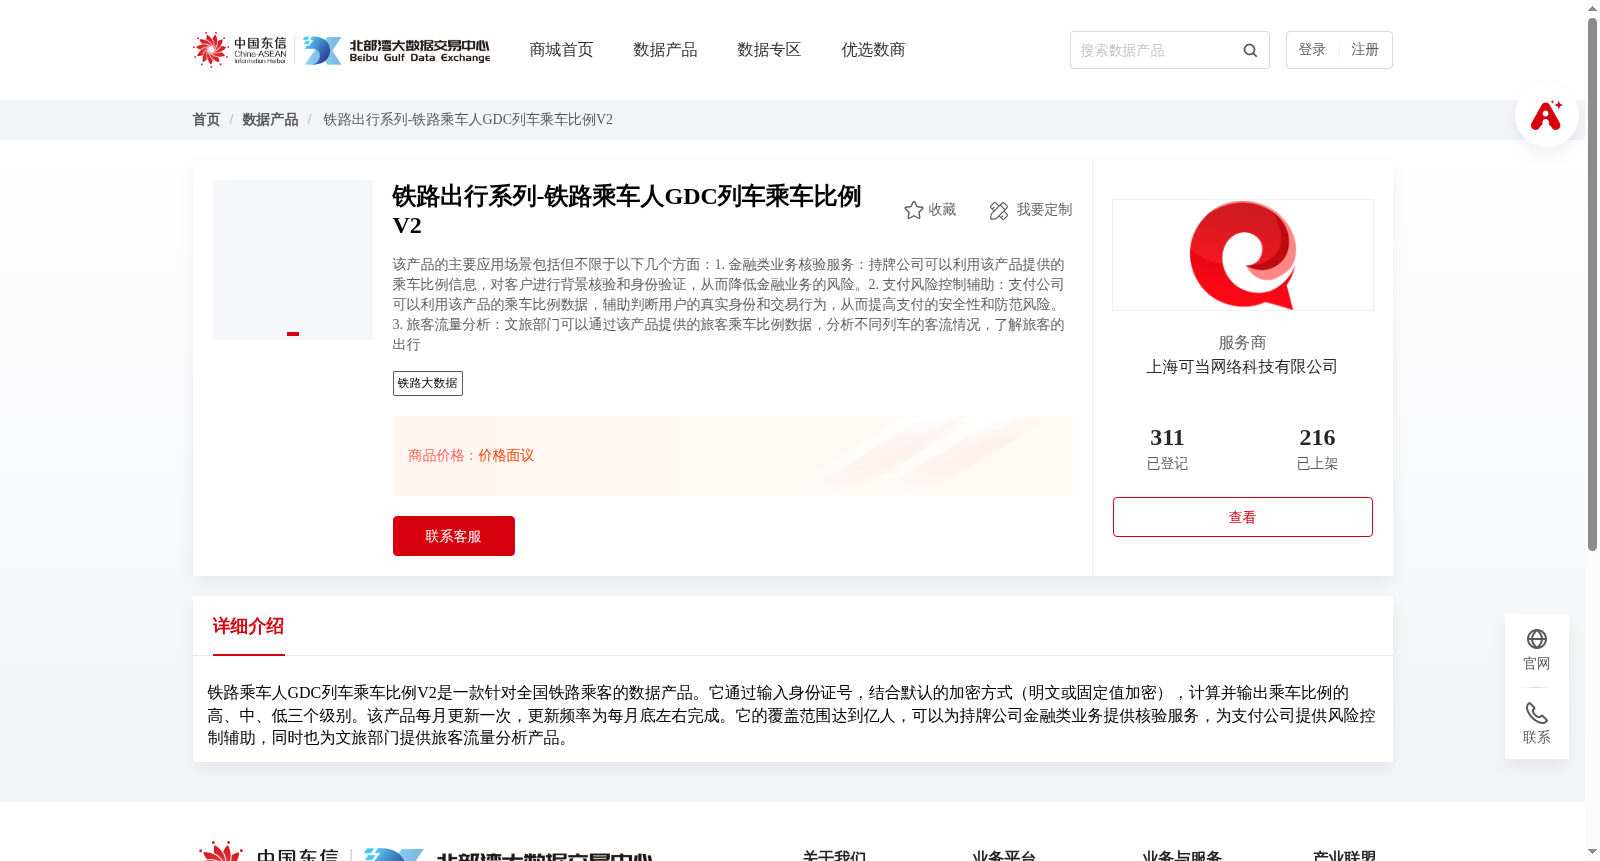The image size is (1600, 861).
Task: Click the 数据产品 breadcrumb link
Action: point(270,120)
